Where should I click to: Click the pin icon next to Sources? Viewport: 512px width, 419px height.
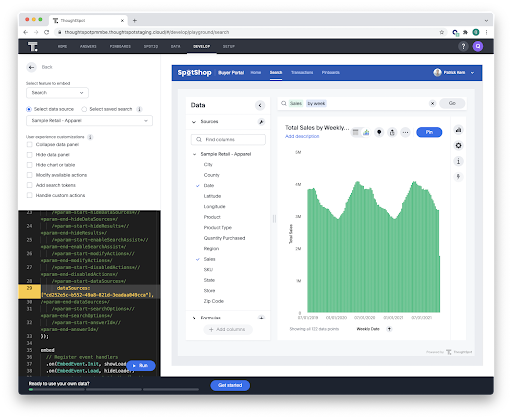tap(261, 122)
